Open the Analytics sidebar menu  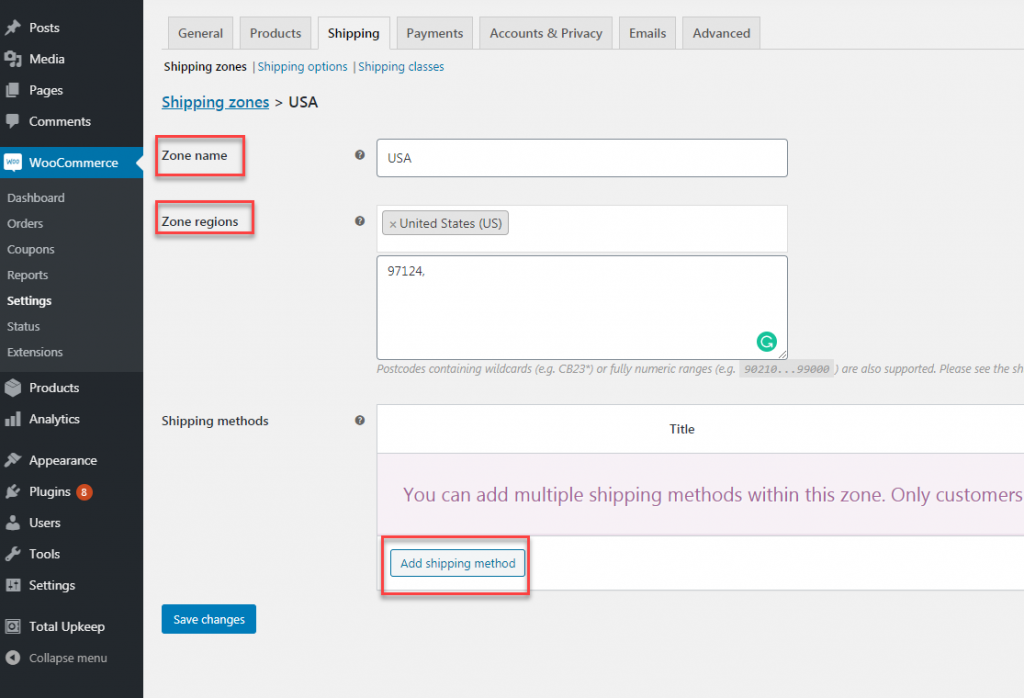(x=54, y=419)
